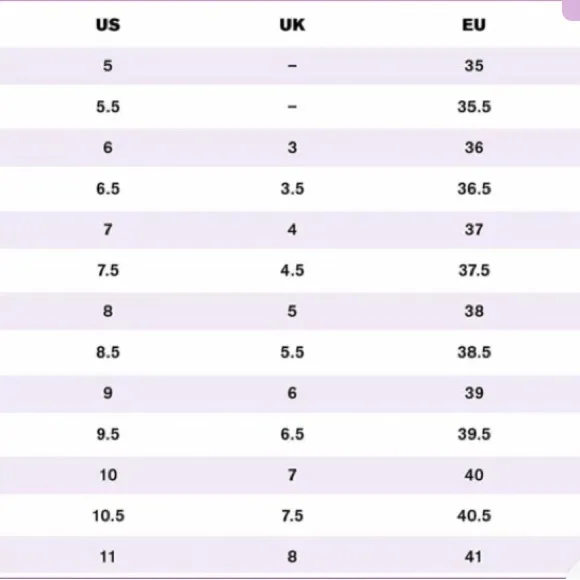Select US size 10.5 cell
Screen dimensions: 580x580
[x=108, y=516]
